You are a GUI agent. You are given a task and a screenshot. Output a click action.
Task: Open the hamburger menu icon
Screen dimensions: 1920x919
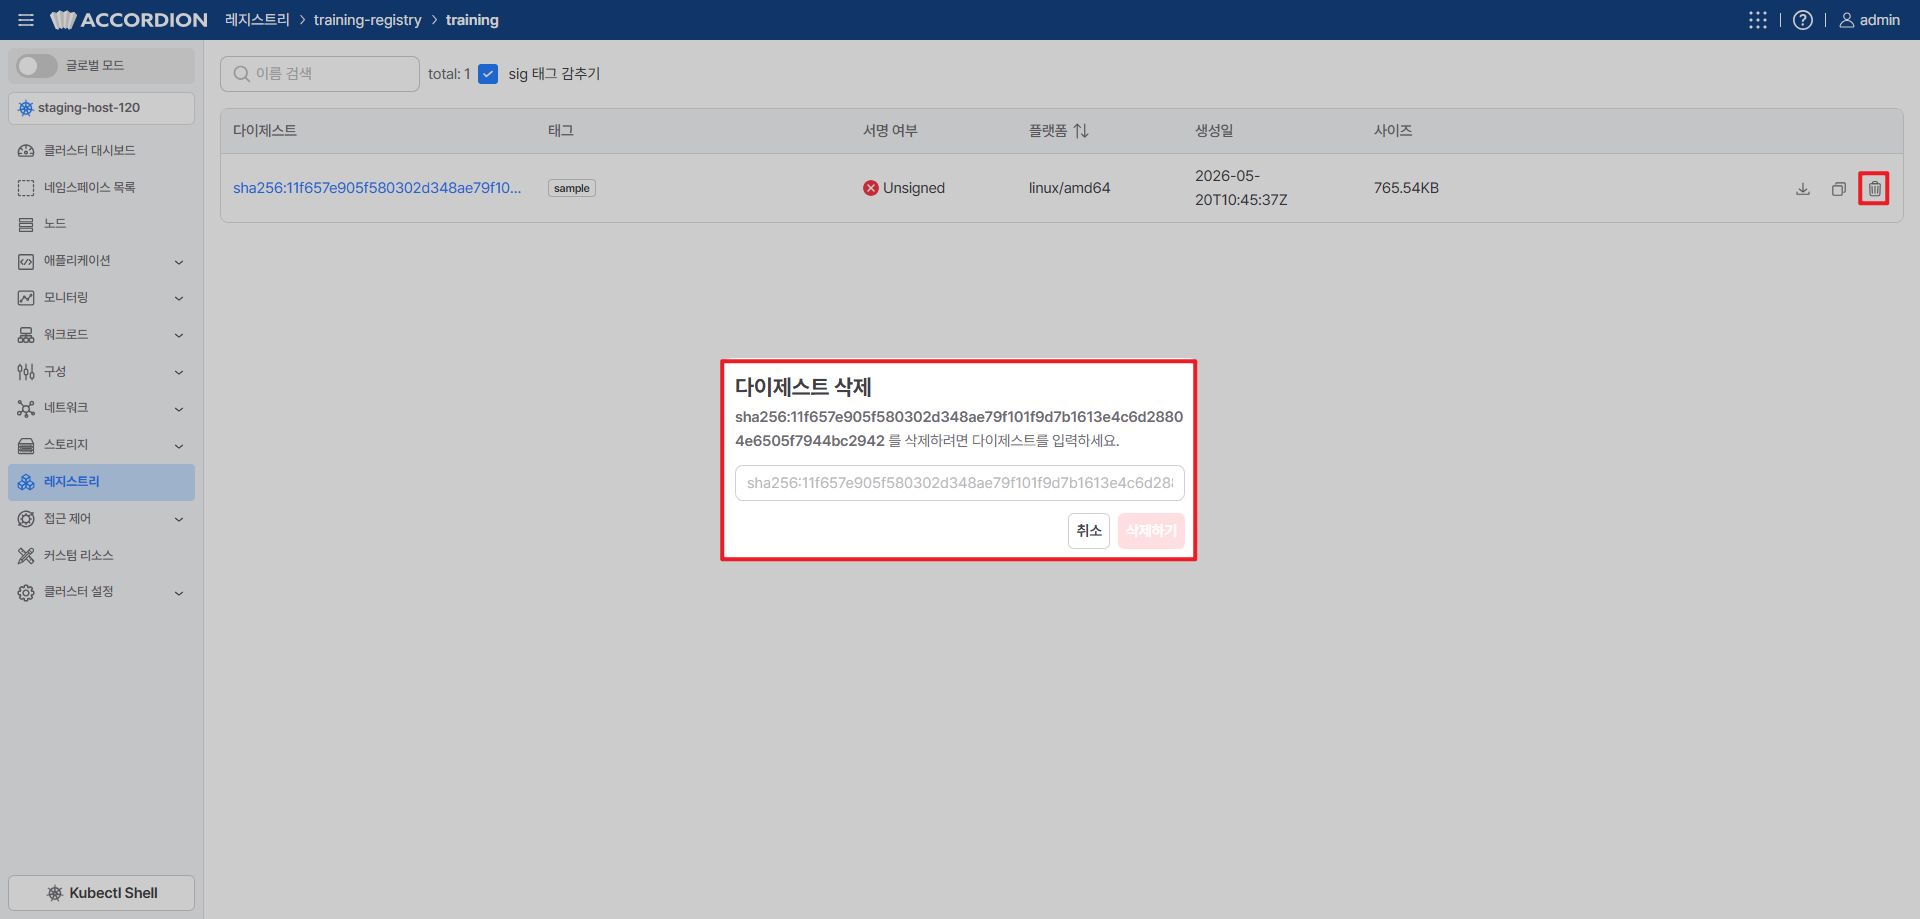(x=26, y=20)
